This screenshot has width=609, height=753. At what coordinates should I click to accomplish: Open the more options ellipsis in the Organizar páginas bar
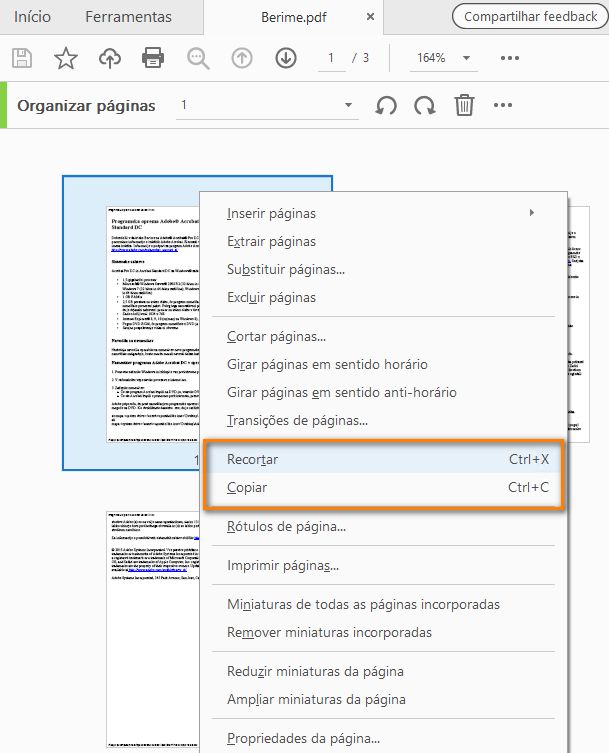pos(503,105)
